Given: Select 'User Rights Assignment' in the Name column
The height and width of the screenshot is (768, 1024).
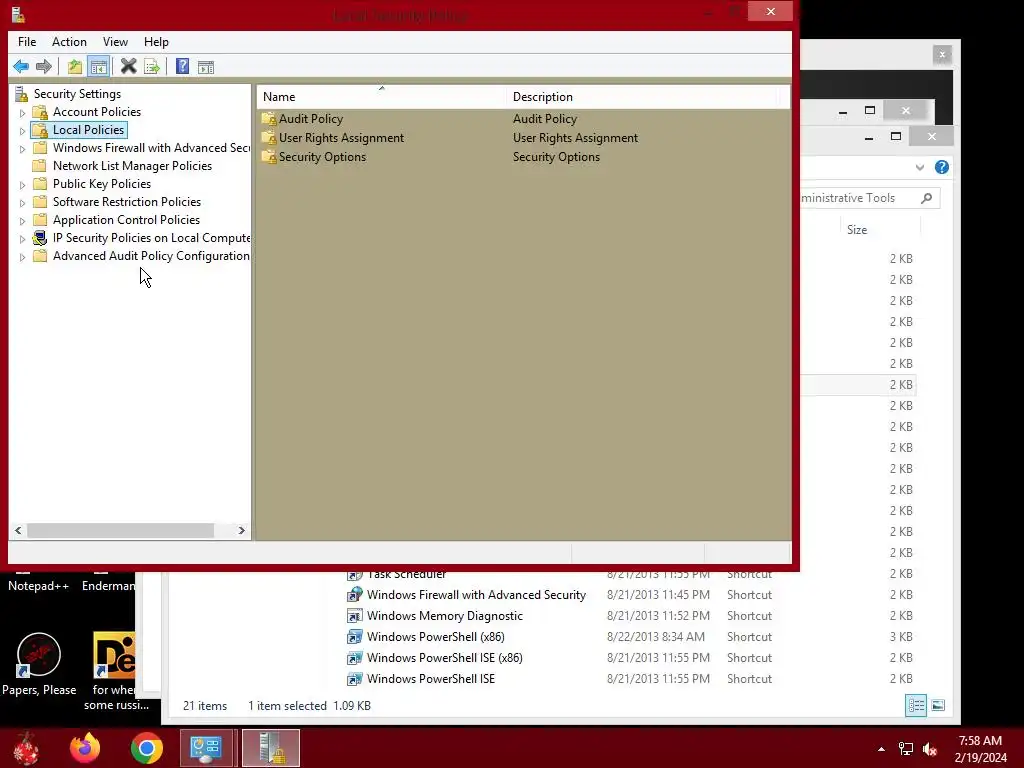Looking at the screenshot, I should [x=341, y=138].
